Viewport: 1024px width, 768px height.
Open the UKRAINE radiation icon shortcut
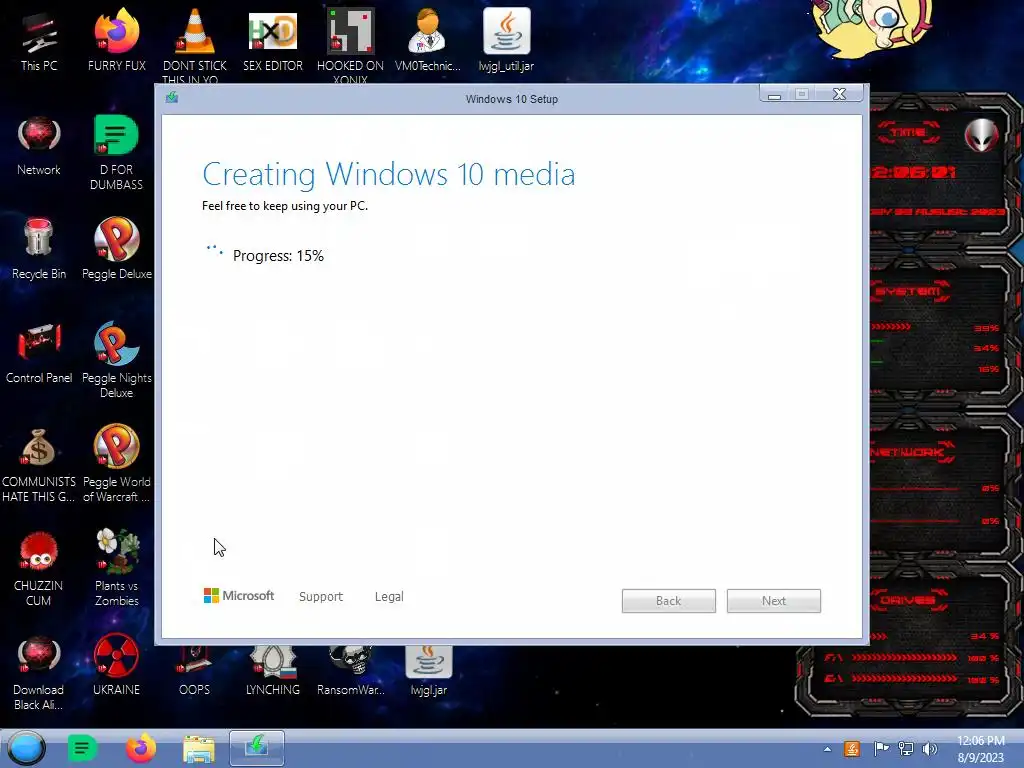pos(116,666)
